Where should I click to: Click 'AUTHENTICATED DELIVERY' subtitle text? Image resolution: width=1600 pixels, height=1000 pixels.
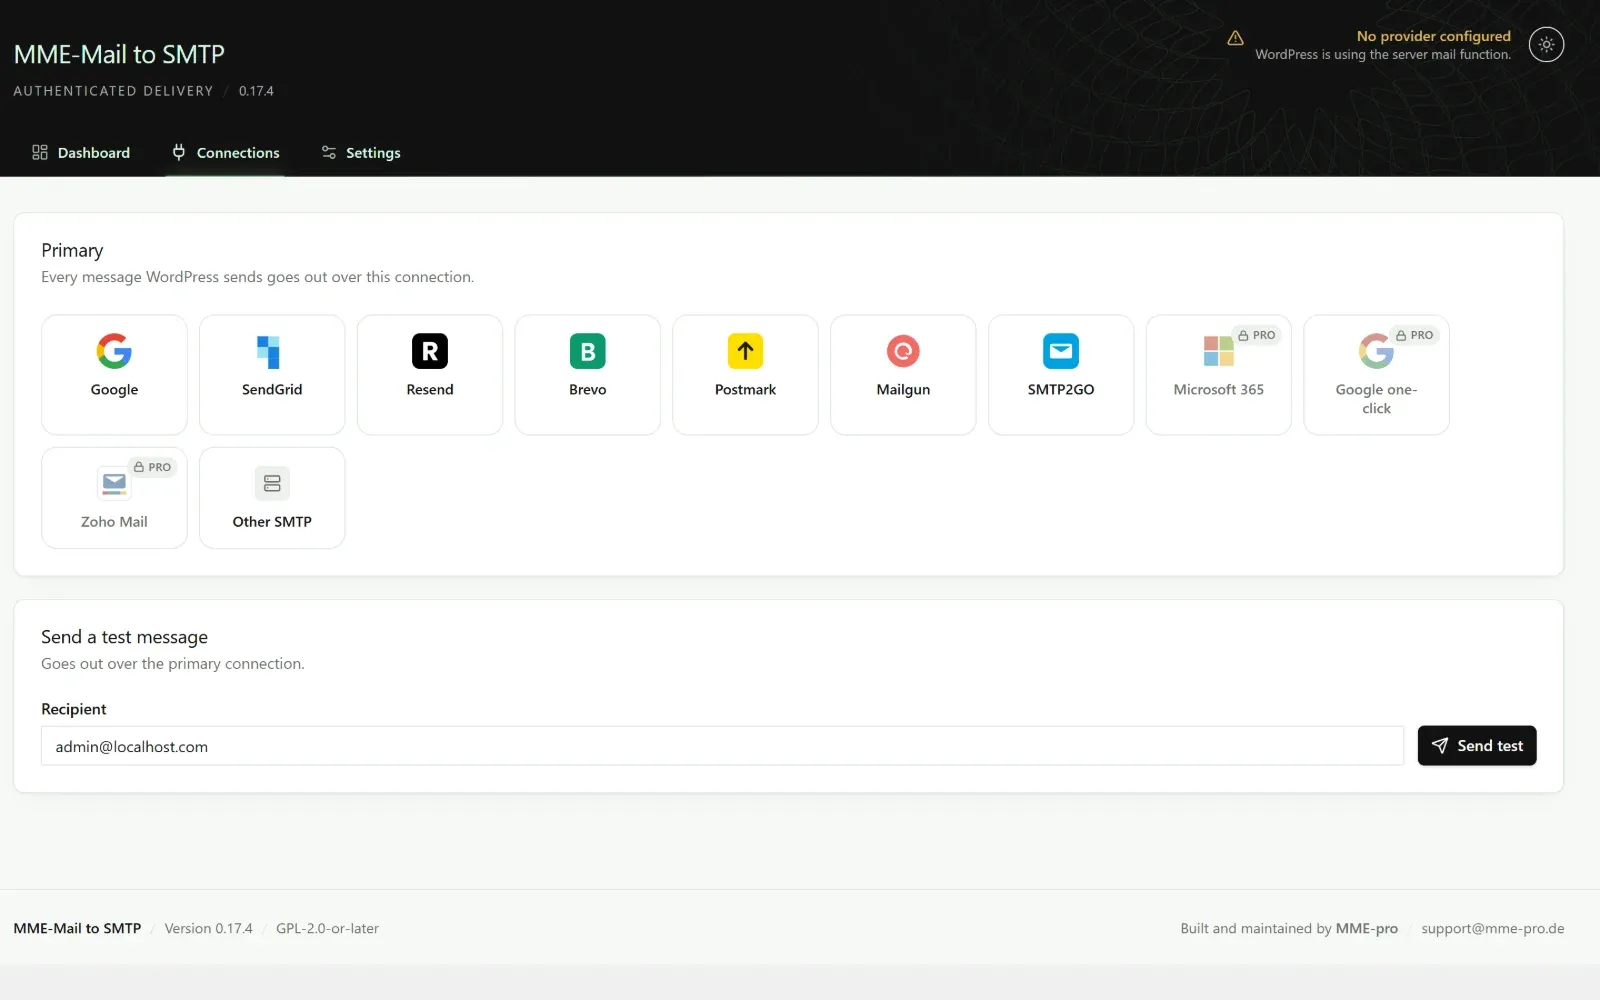point(113,91)
